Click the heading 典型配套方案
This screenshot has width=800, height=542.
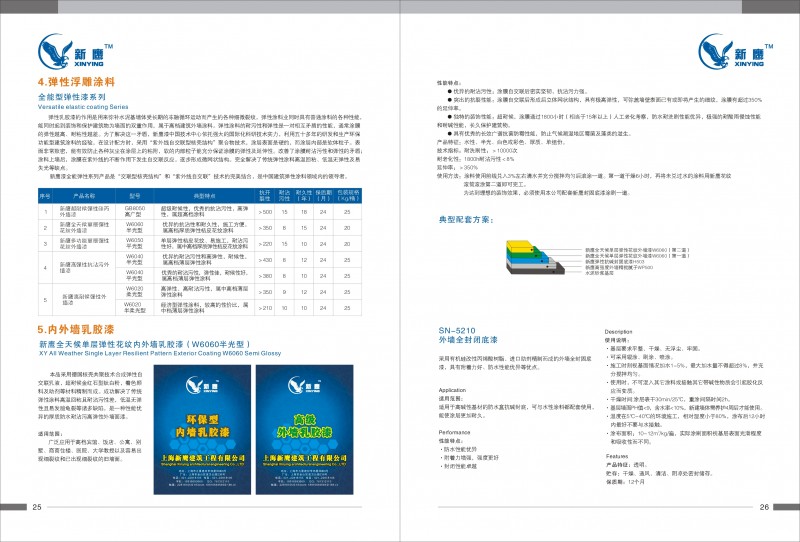click(x=466, y=220)
